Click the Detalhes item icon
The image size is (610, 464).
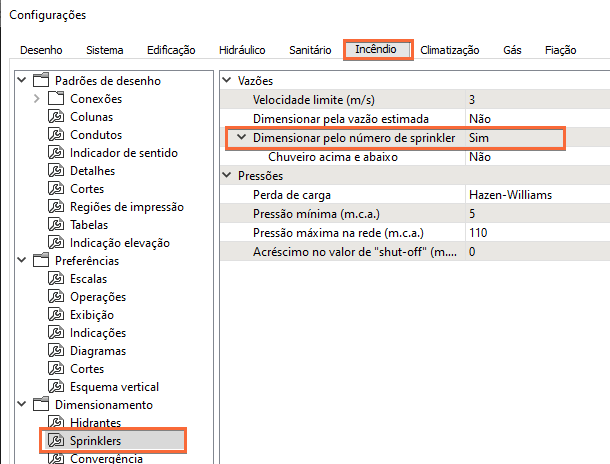click(56, 171)
